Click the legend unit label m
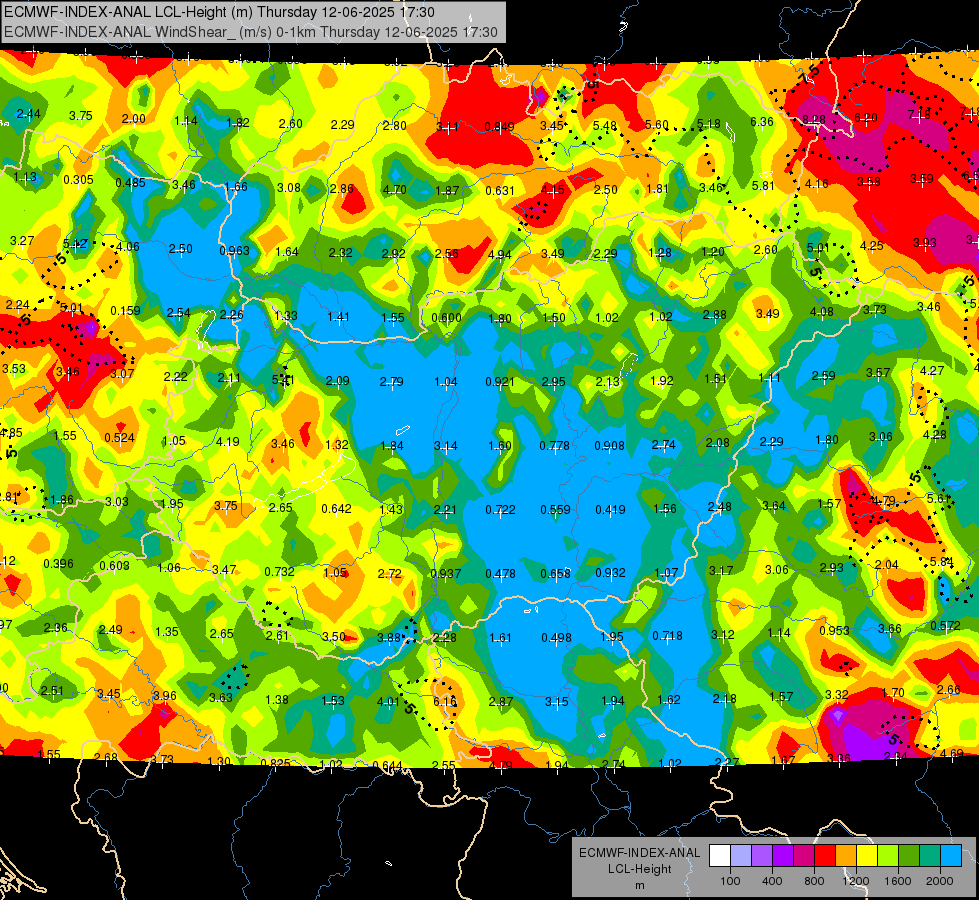Viewport: 979px width, 900px height. tap(640, 886)
